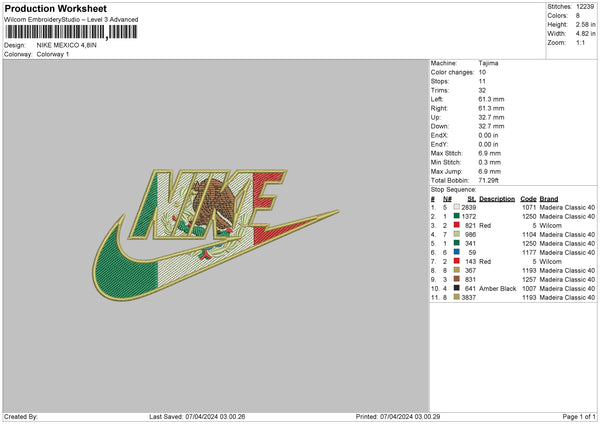Click the green swatch beside stitch count 1372
600x424 pixels.
pos(457,216)
